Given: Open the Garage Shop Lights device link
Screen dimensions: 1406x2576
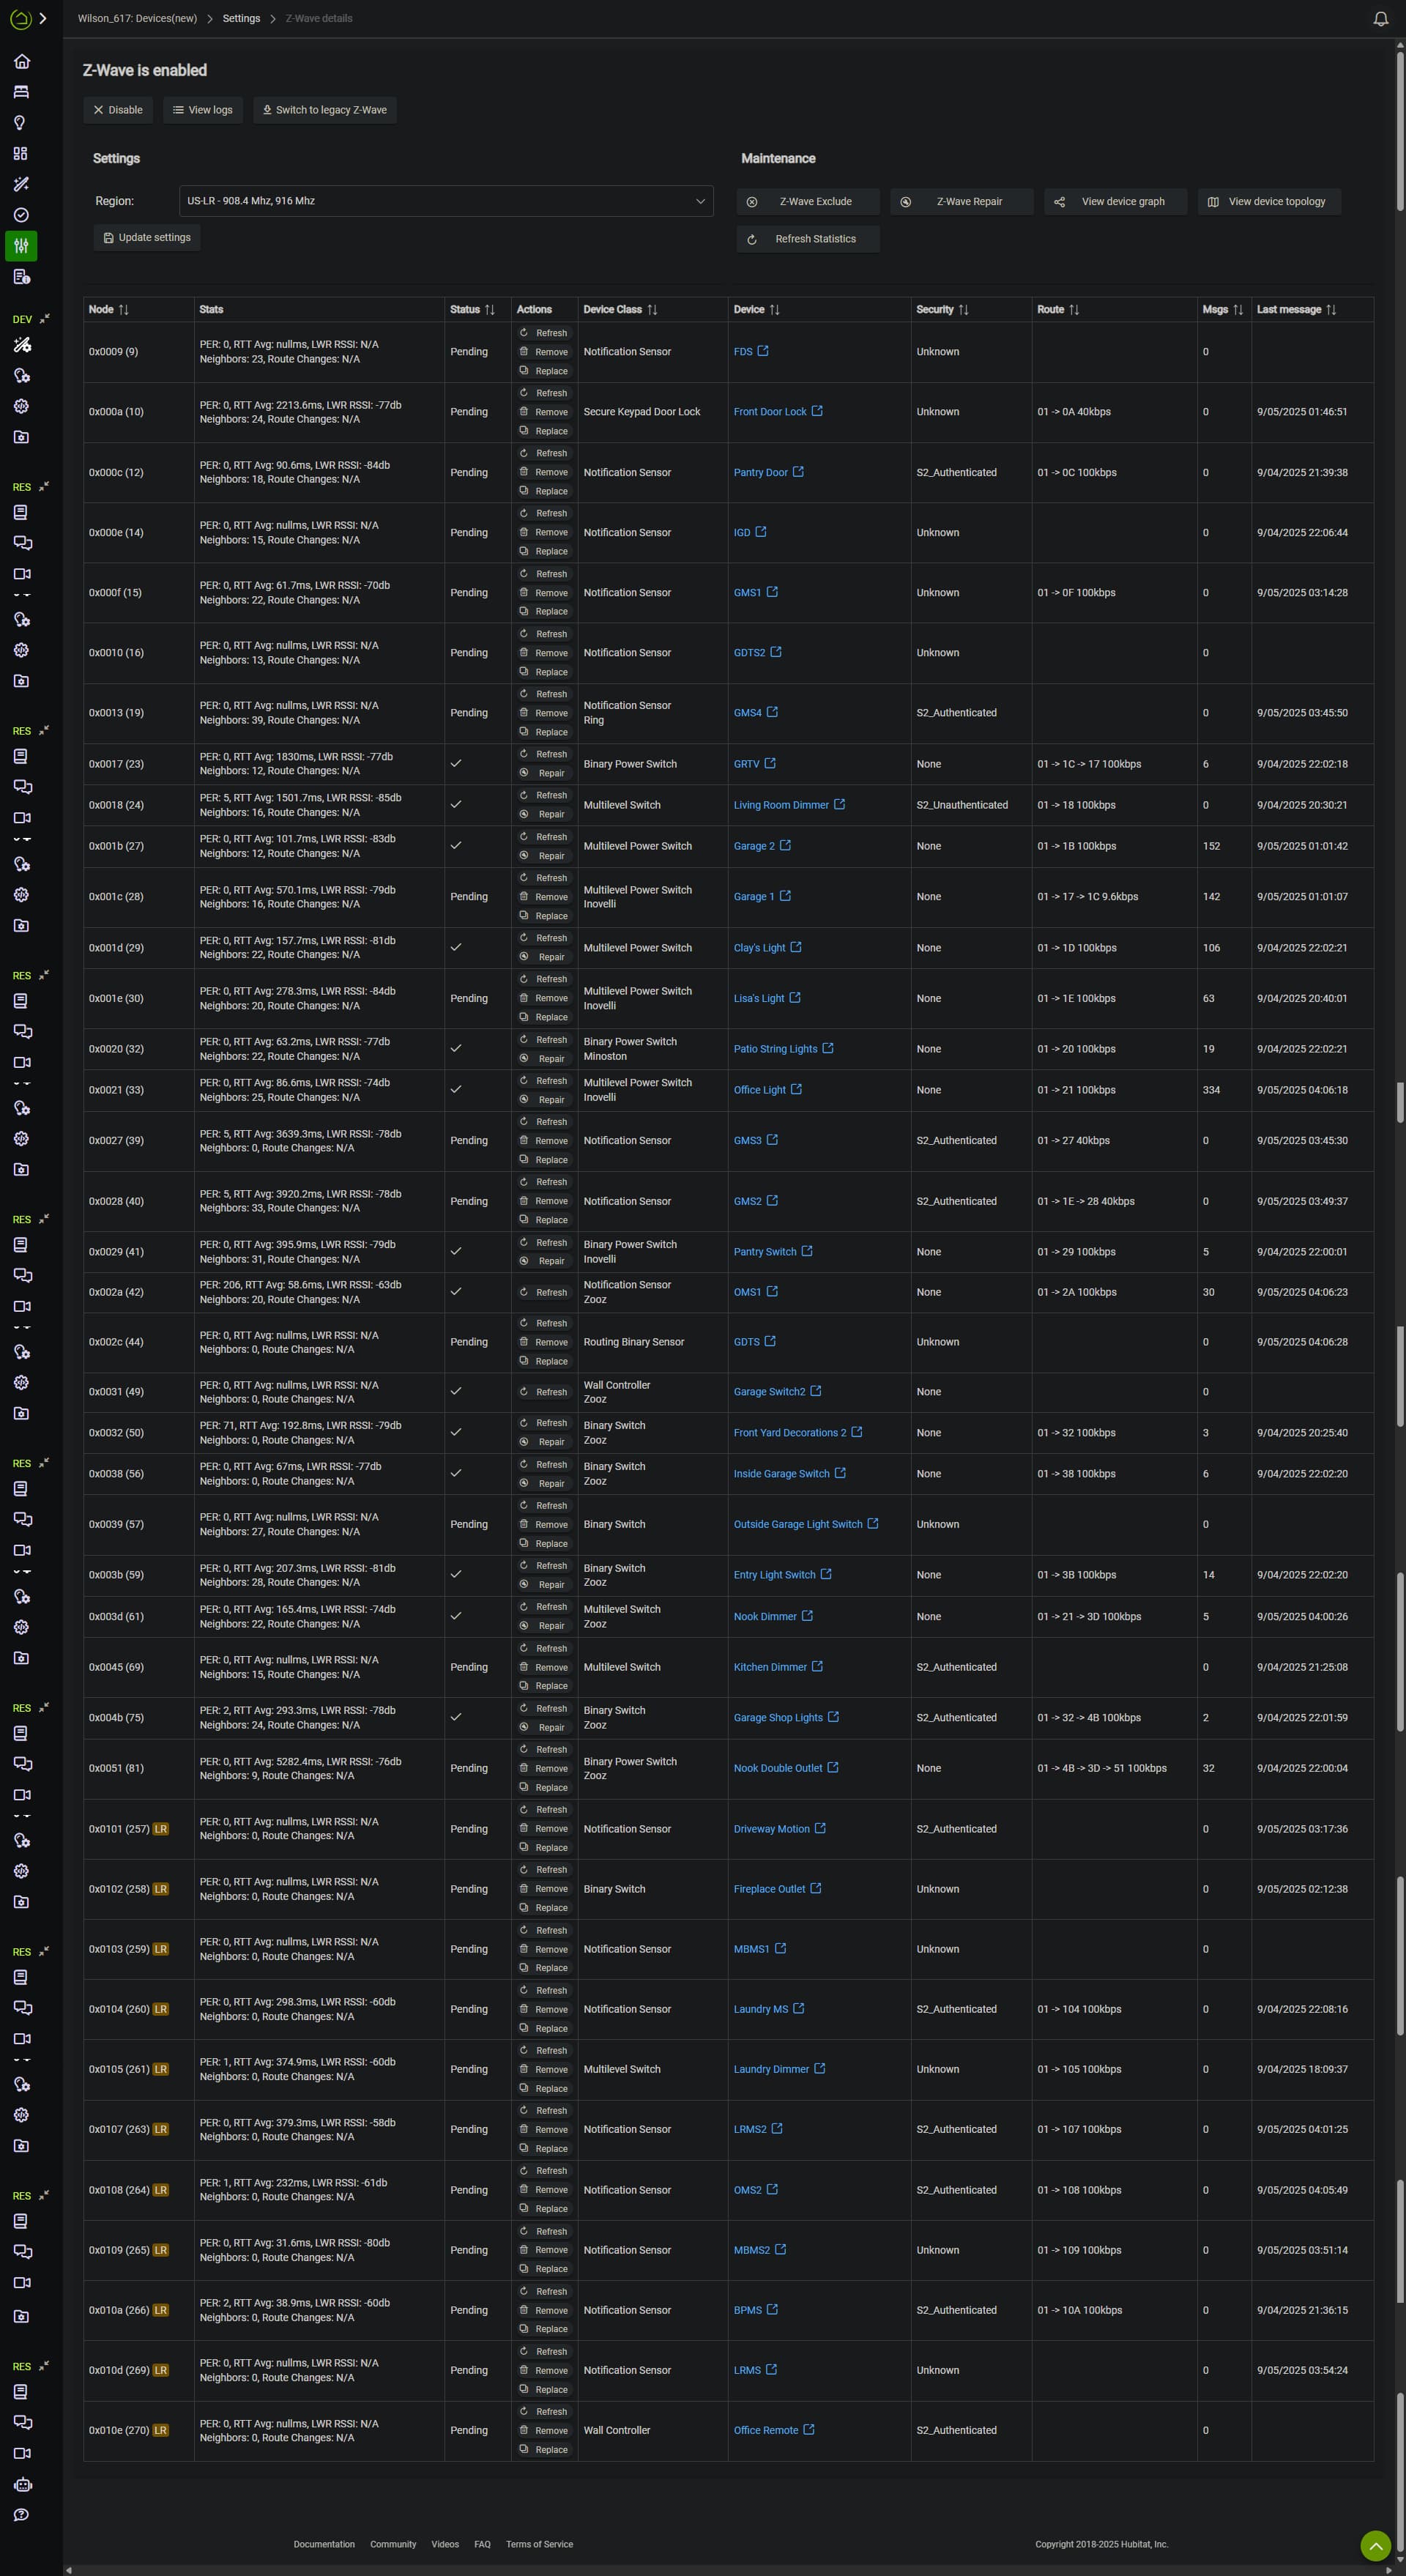Looking at the screenshot, I should coord(777,1717).
